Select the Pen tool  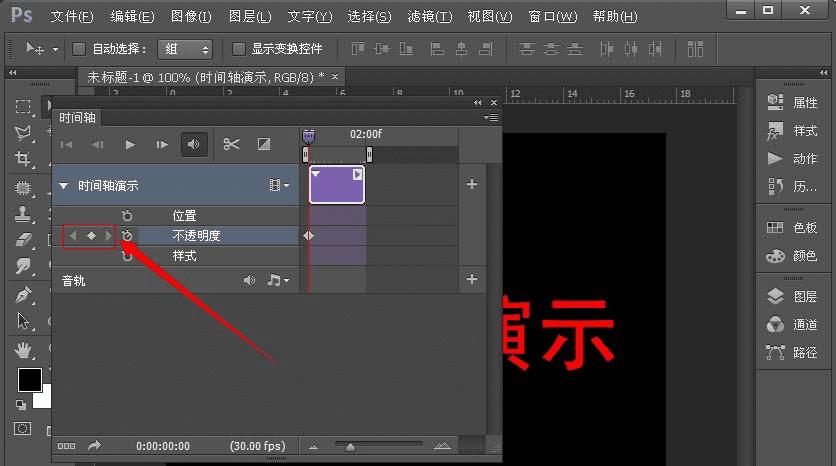(23, 294)
